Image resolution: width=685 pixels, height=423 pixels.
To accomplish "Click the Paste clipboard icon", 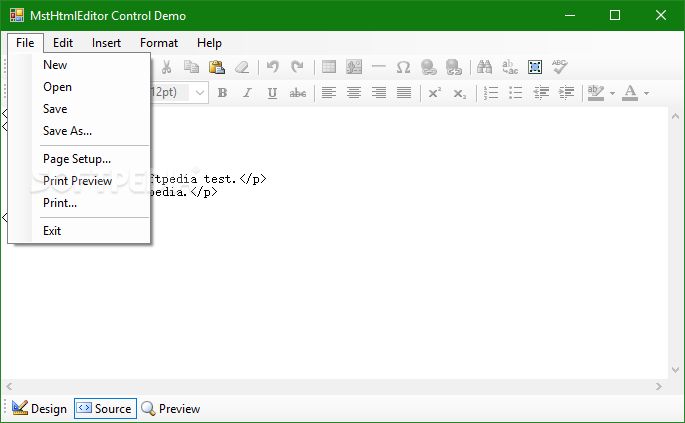I will point(217,67).
